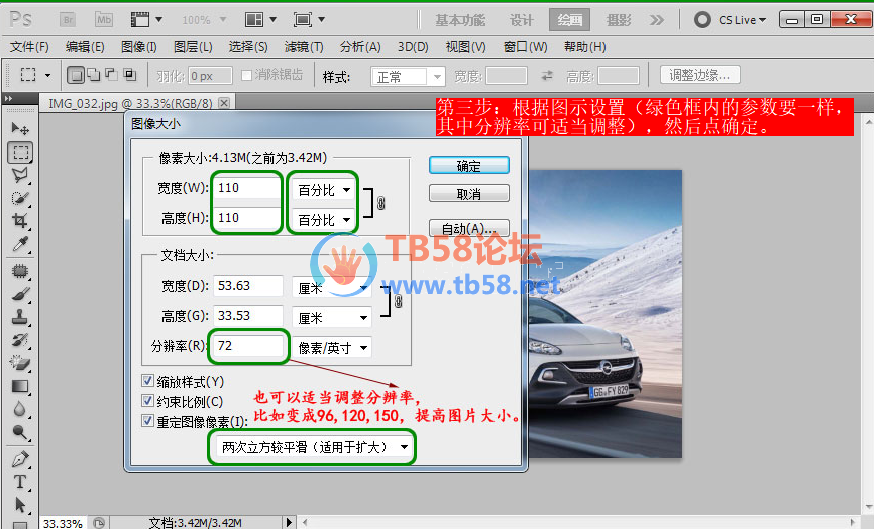Select the Horizontal Type tool
Screen dimensions: 874x529
click(x=20, y=482)
